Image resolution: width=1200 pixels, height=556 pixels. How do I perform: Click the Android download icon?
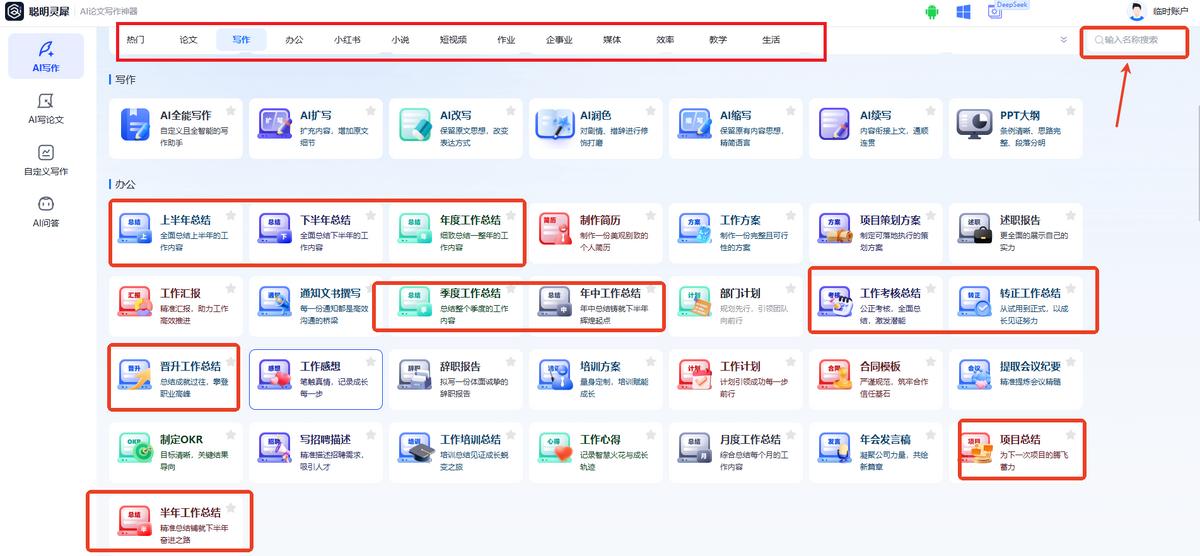(932, 12)
